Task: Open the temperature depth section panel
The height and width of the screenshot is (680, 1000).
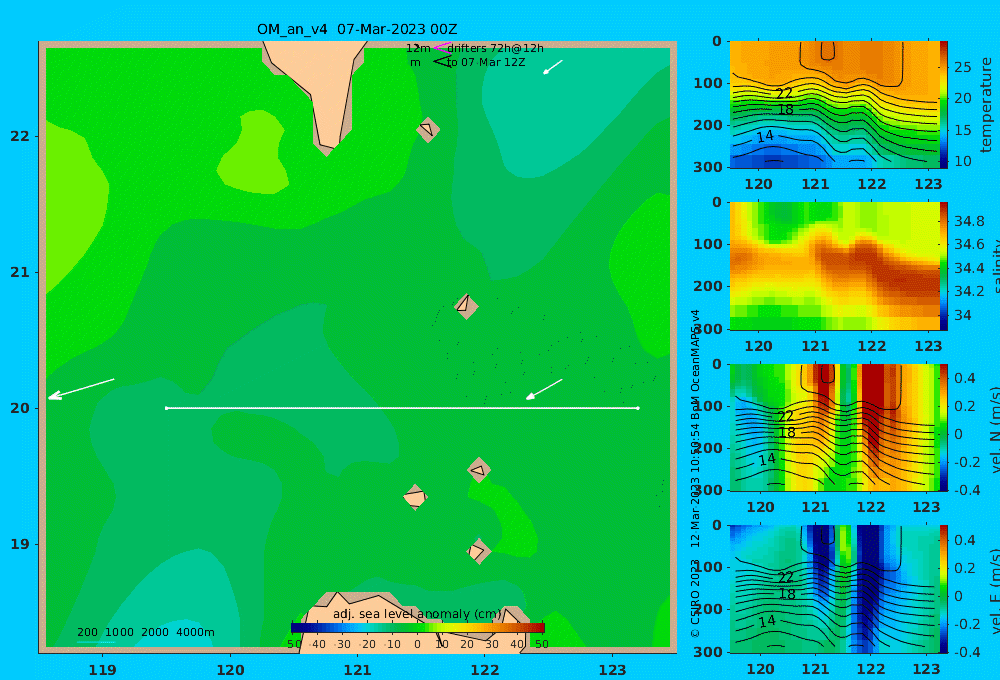Action: pos(834,105)
